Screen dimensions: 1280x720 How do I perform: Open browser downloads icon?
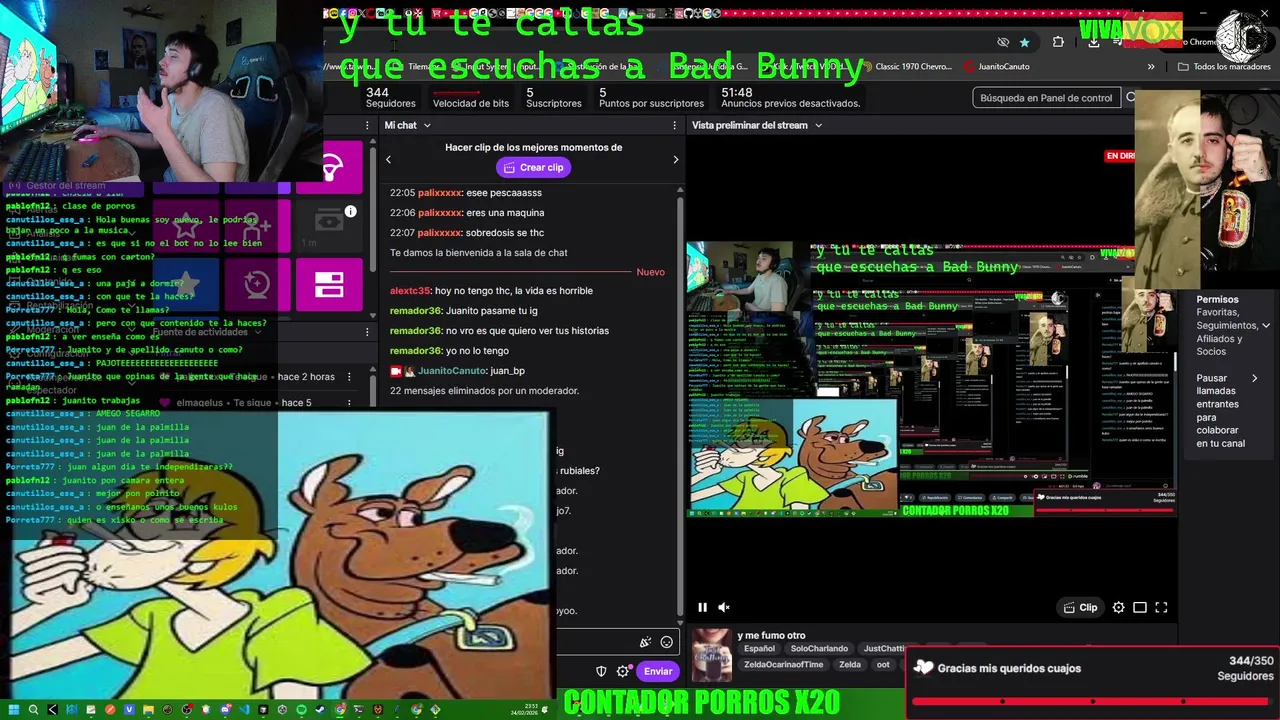1093,42
